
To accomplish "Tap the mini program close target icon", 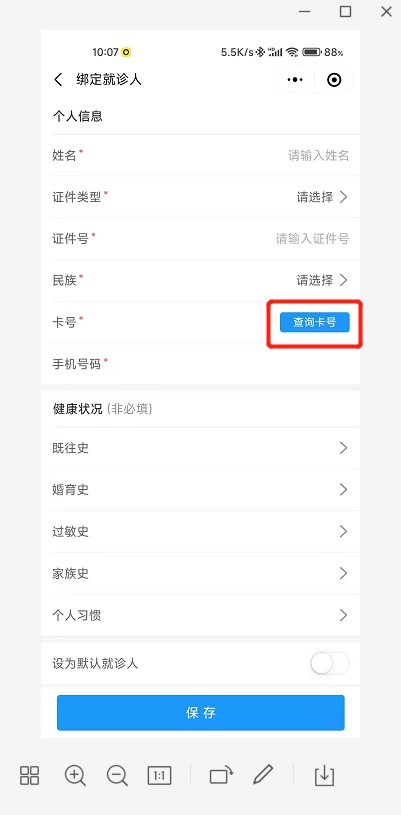I will (334, 80).
